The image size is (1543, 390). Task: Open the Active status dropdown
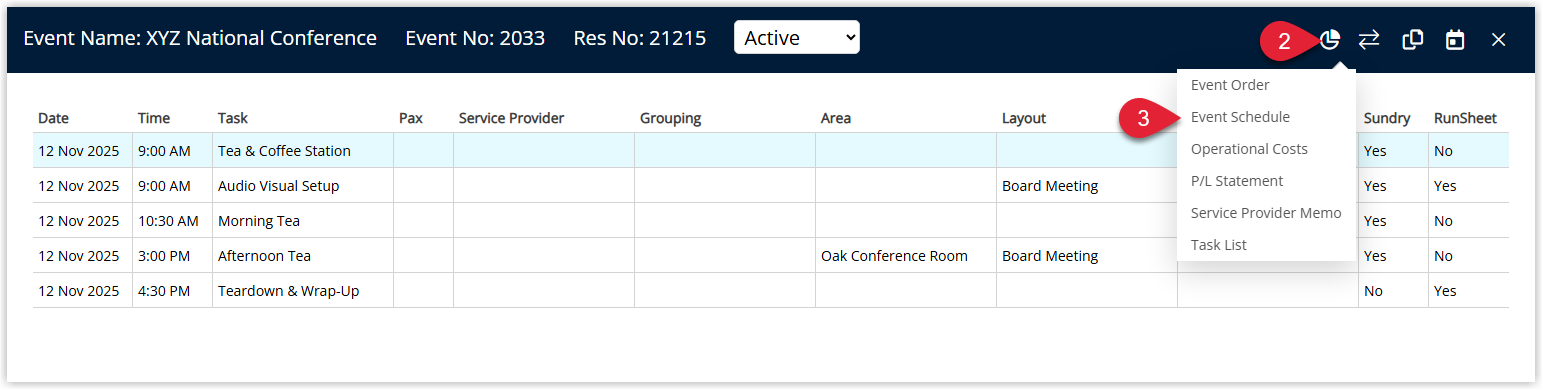coord(797,38)
